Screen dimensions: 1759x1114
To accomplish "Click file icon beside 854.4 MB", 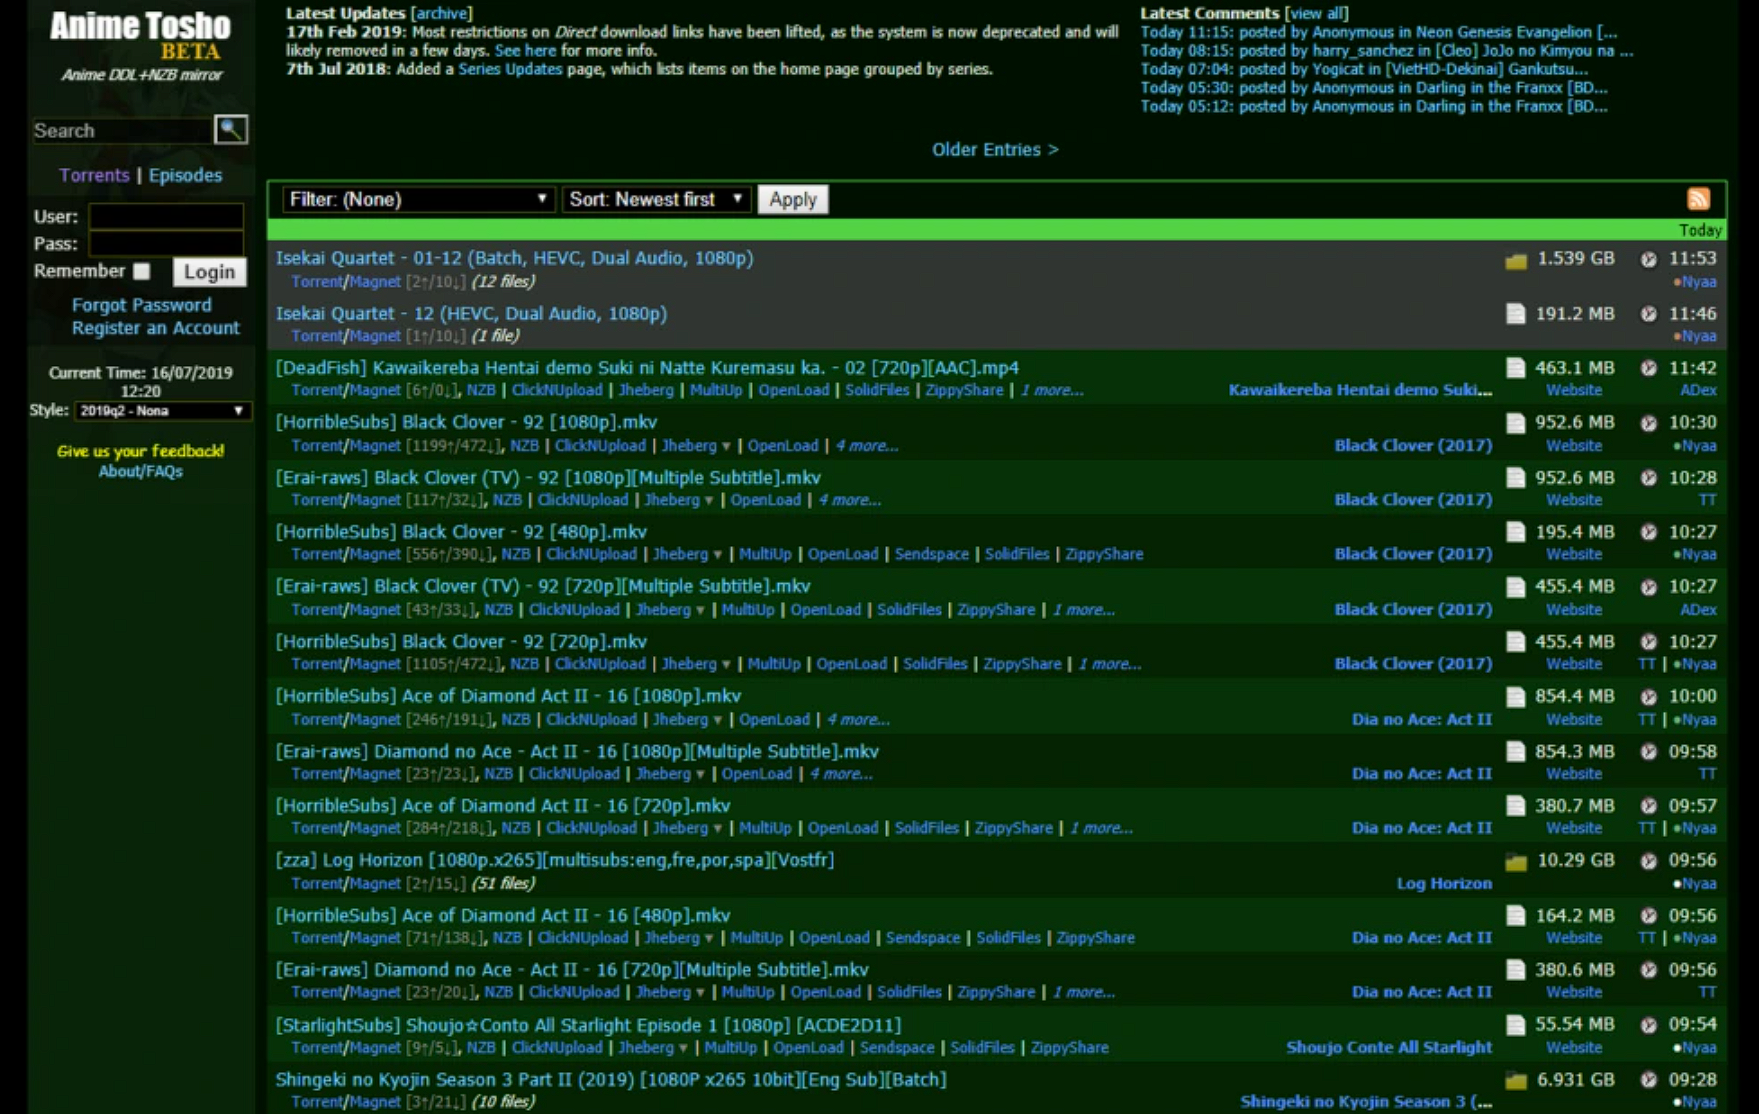I will [1516, 696].
